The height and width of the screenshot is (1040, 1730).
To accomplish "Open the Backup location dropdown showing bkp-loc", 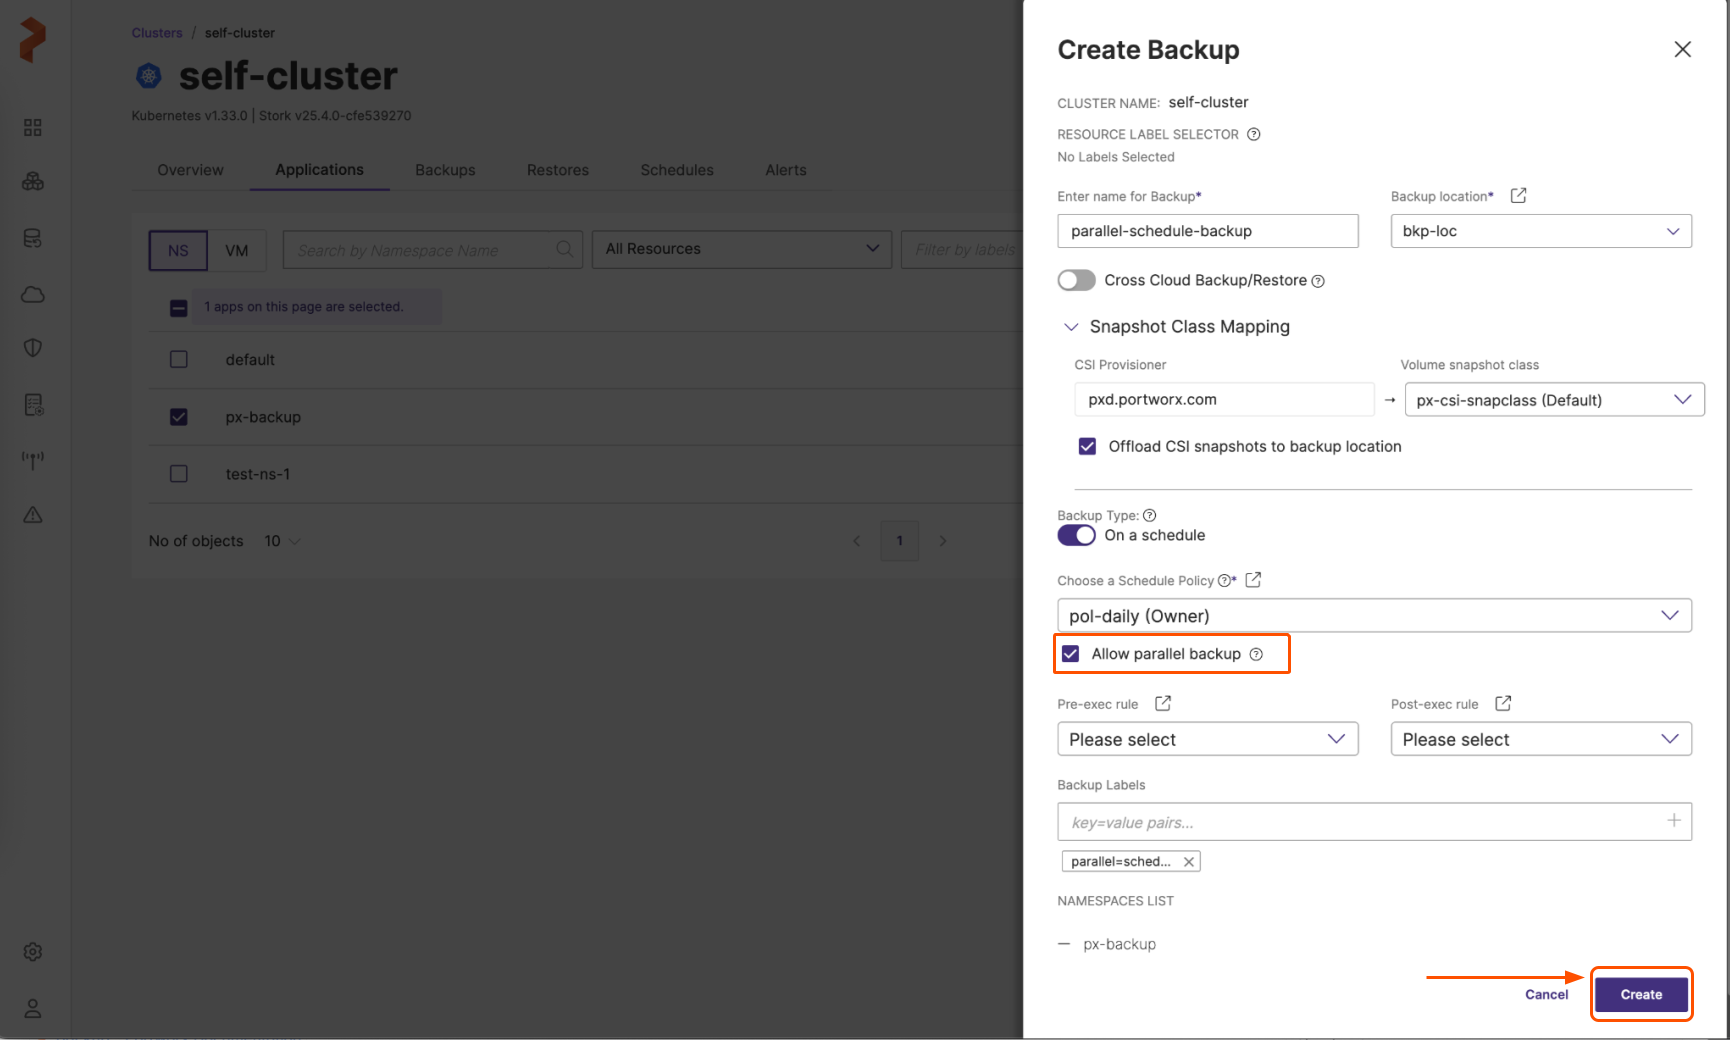I will [x=1540, y=231].
